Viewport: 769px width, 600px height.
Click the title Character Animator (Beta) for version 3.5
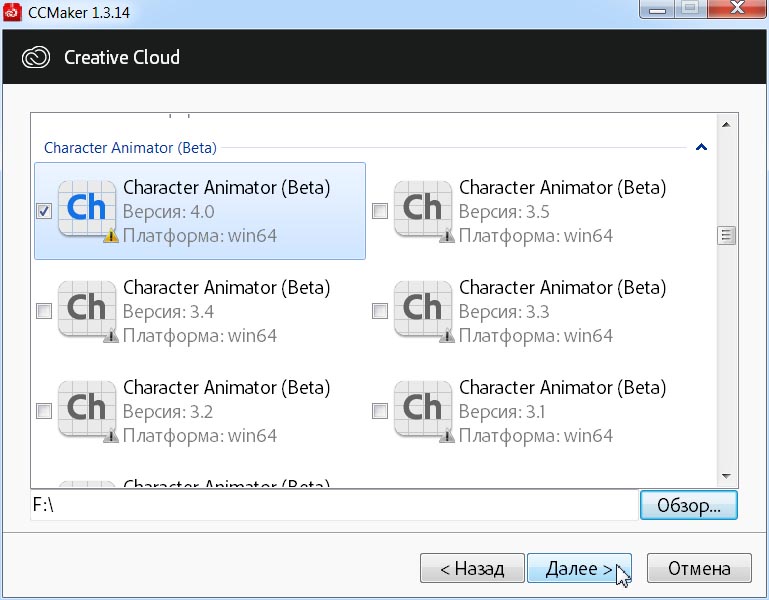(x=563, y=187)
